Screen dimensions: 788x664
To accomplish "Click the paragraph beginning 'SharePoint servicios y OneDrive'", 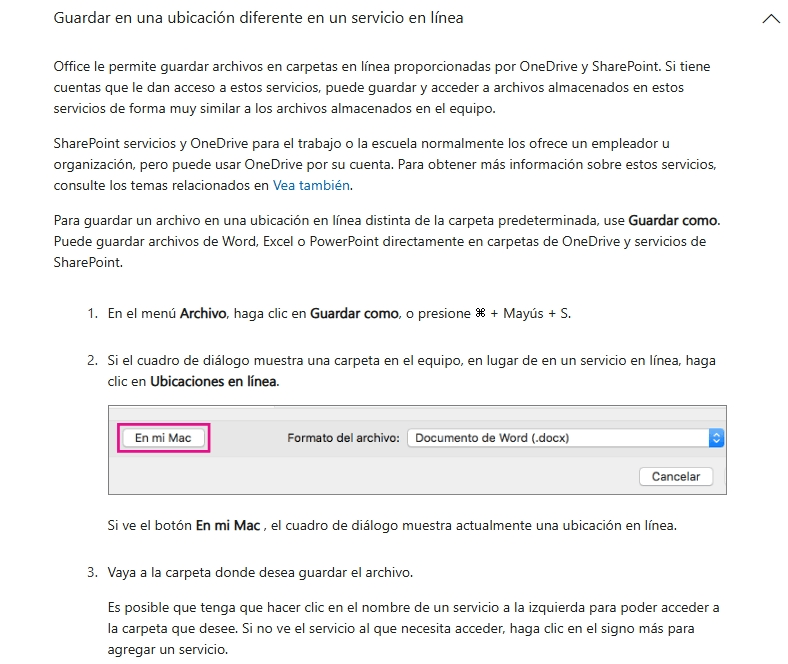I will pyautogui.click(x=385, y=164).
